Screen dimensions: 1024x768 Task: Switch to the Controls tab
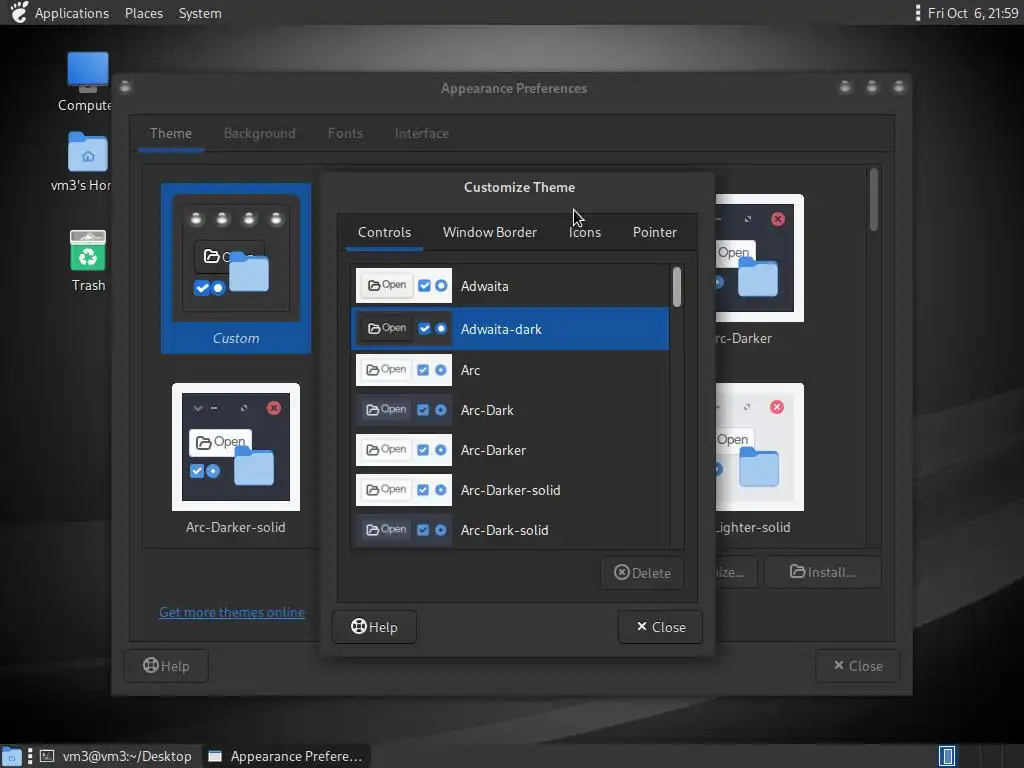pos(384,232)
